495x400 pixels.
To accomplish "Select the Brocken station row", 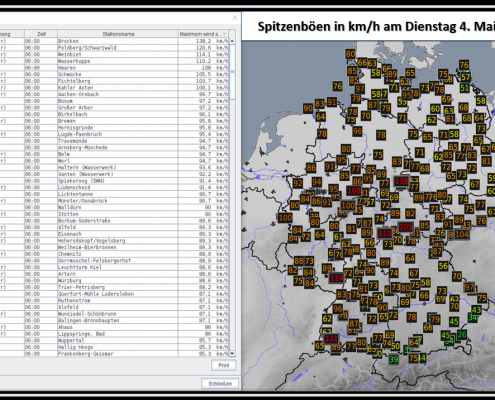I will (x=114, y=41).
